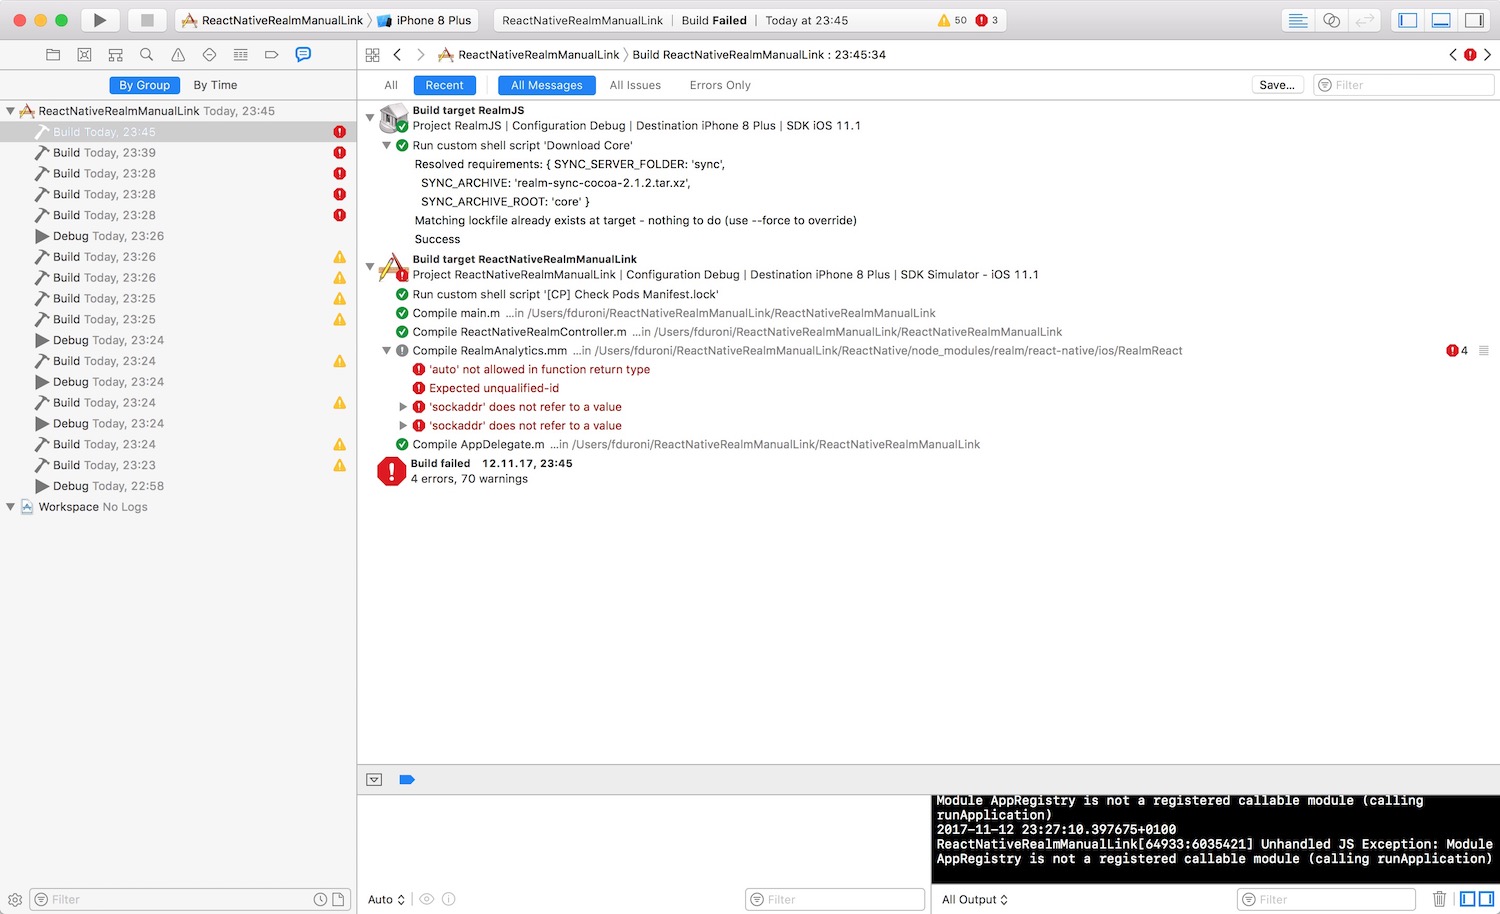Viewport: 1500px width, 914px height.
Task: Select the Build Today, 23:39 log
Action: point(178,153)
